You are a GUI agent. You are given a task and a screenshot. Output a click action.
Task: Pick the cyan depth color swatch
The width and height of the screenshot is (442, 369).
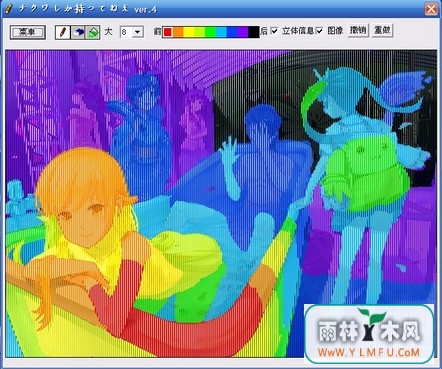pyautogui.click(x=221, y=32)
